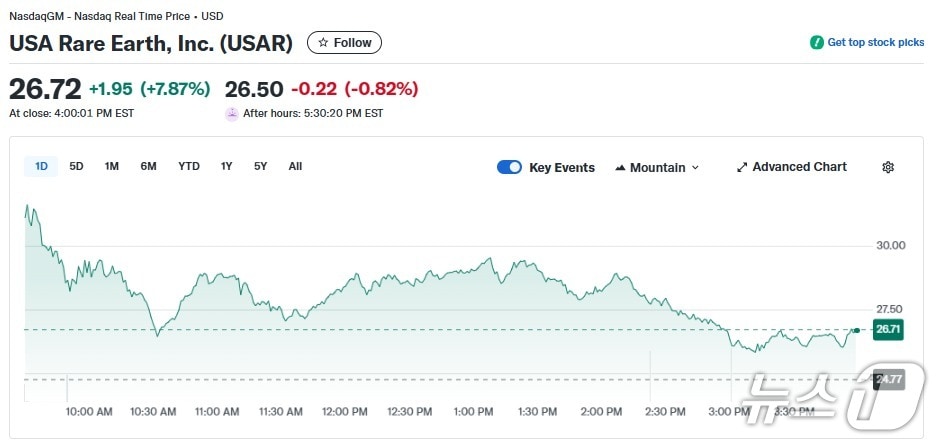Click the Mountain chart type icon
Screen dimensions: 939x444
pos(620,167)
